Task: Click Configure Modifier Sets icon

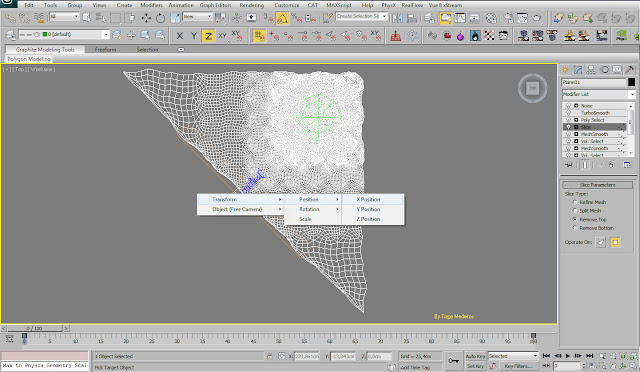Action: [627, 165]
